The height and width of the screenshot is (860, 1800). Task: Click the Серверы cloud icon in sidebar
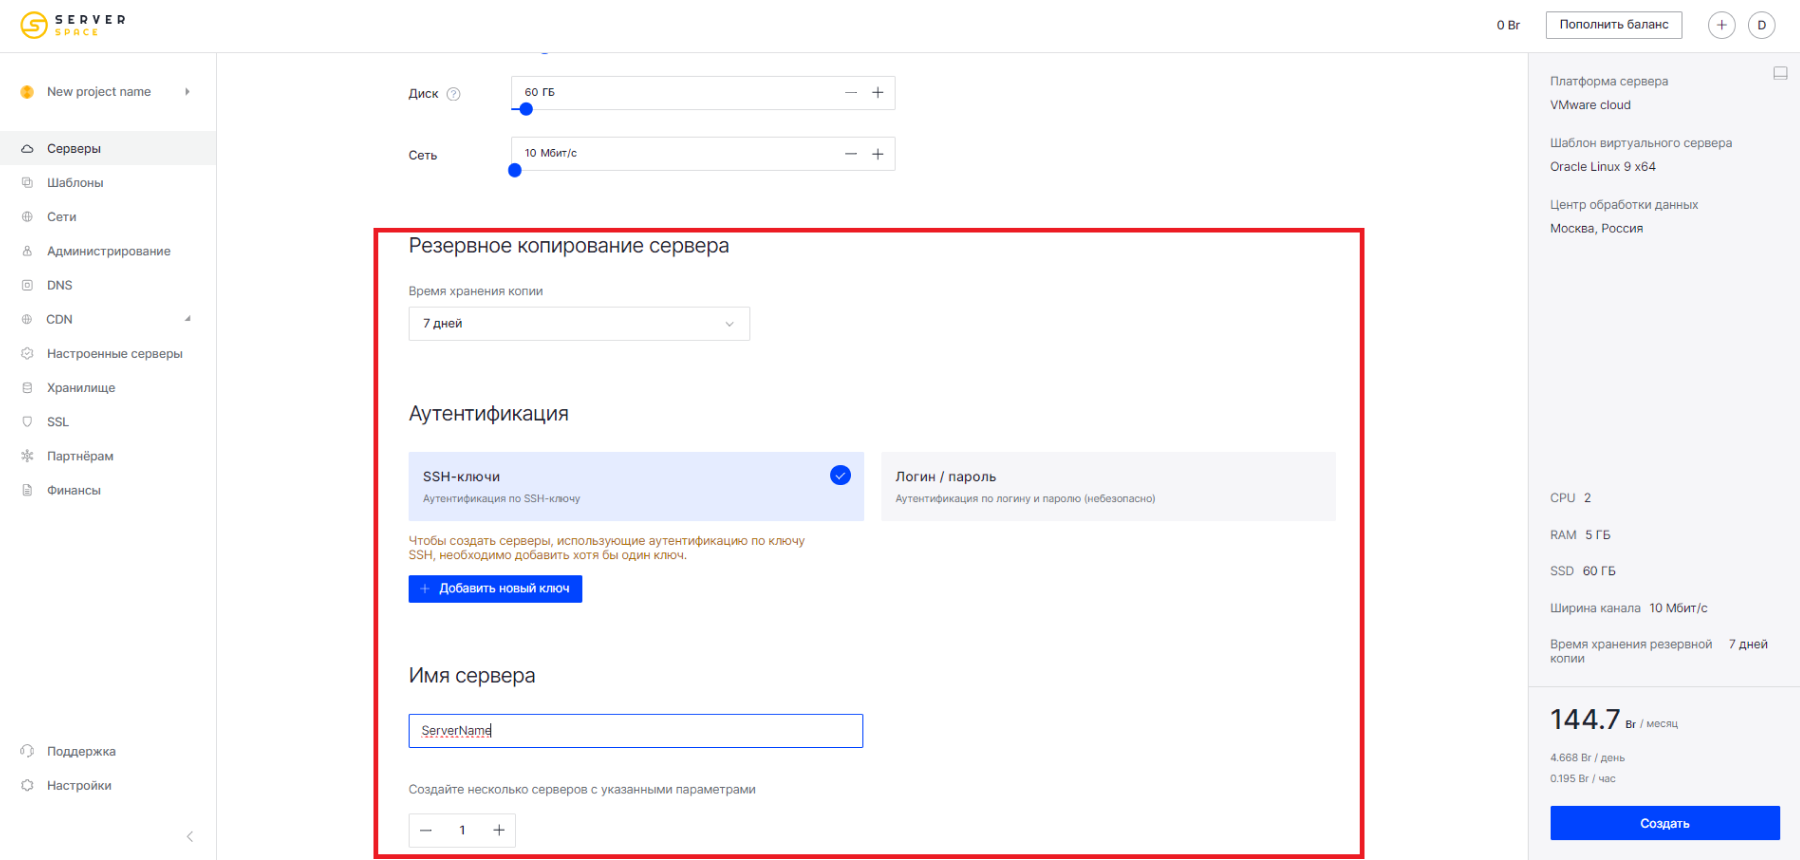click(27, 149)
